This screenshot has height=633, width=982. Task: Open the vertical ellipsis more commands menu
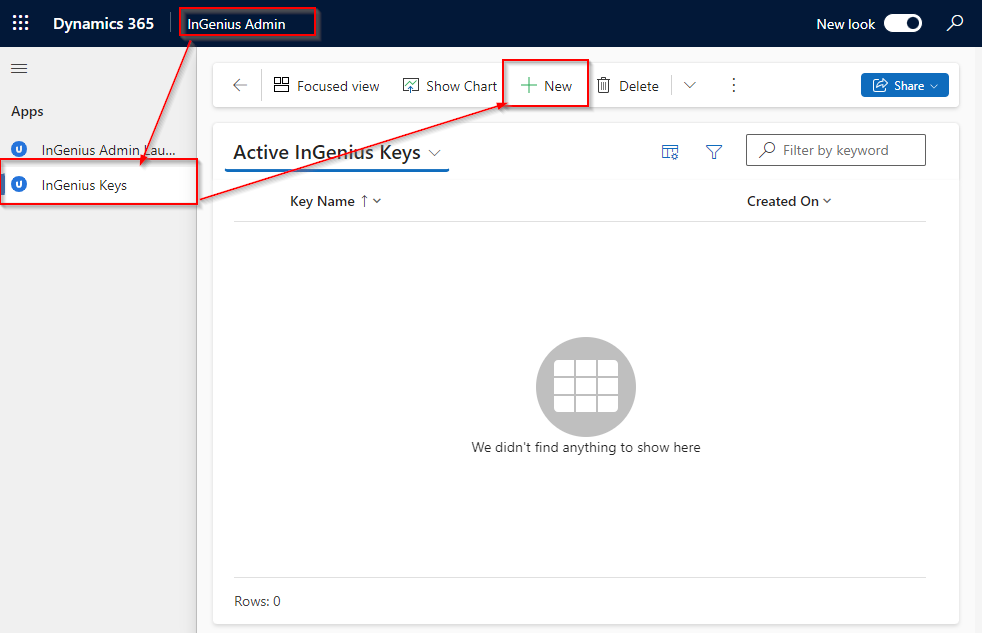(733, 86)
